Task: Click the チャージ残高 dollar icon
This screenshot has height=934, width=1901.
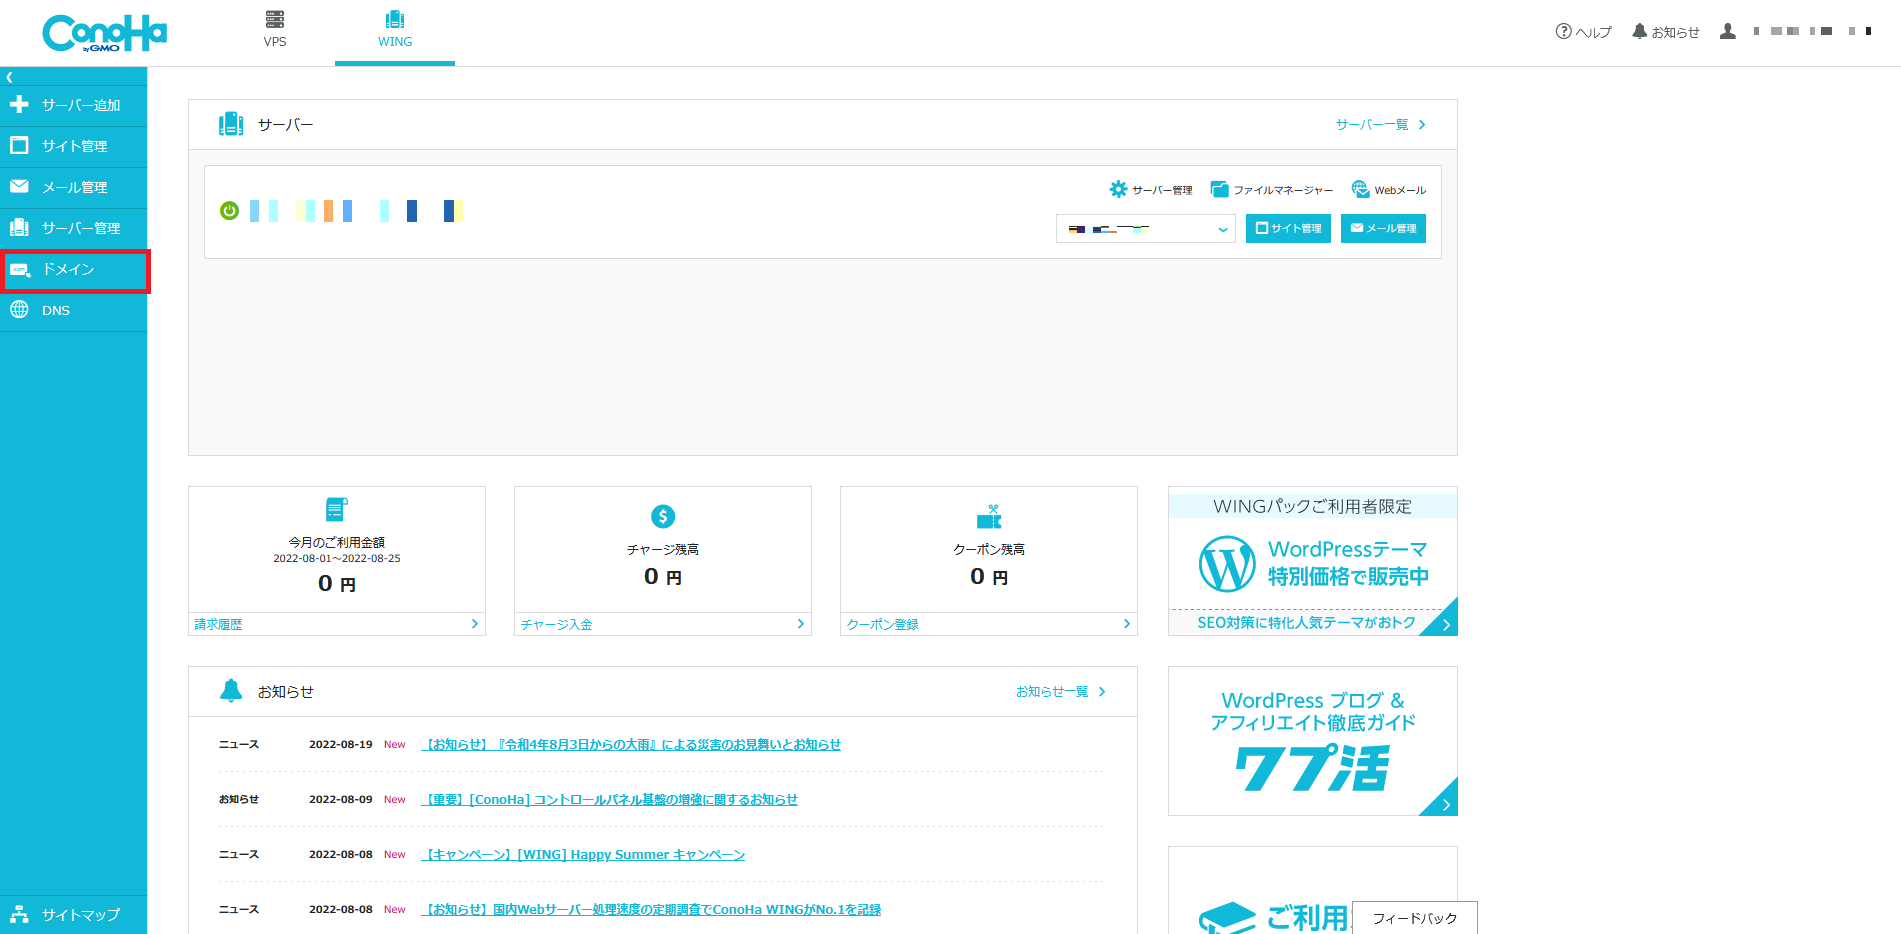Action: point(663,516)
